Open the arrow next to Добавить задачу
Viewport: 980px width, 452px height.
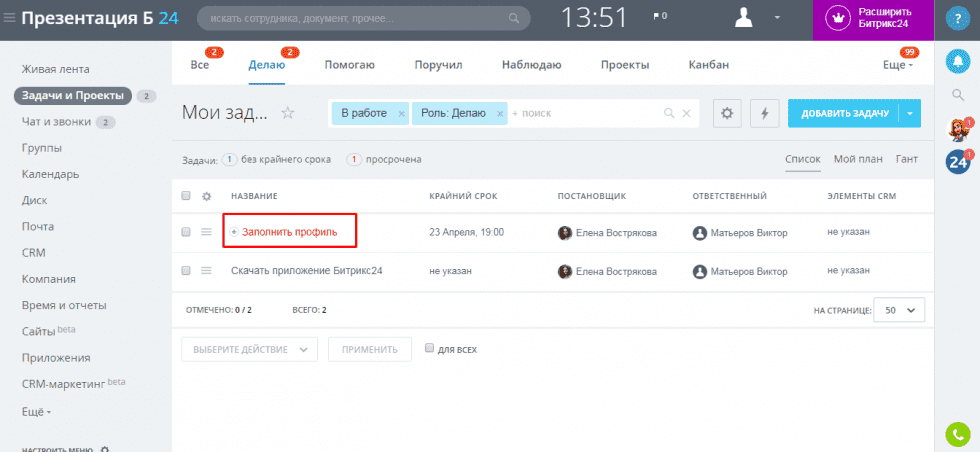click(x=910, y=114)
